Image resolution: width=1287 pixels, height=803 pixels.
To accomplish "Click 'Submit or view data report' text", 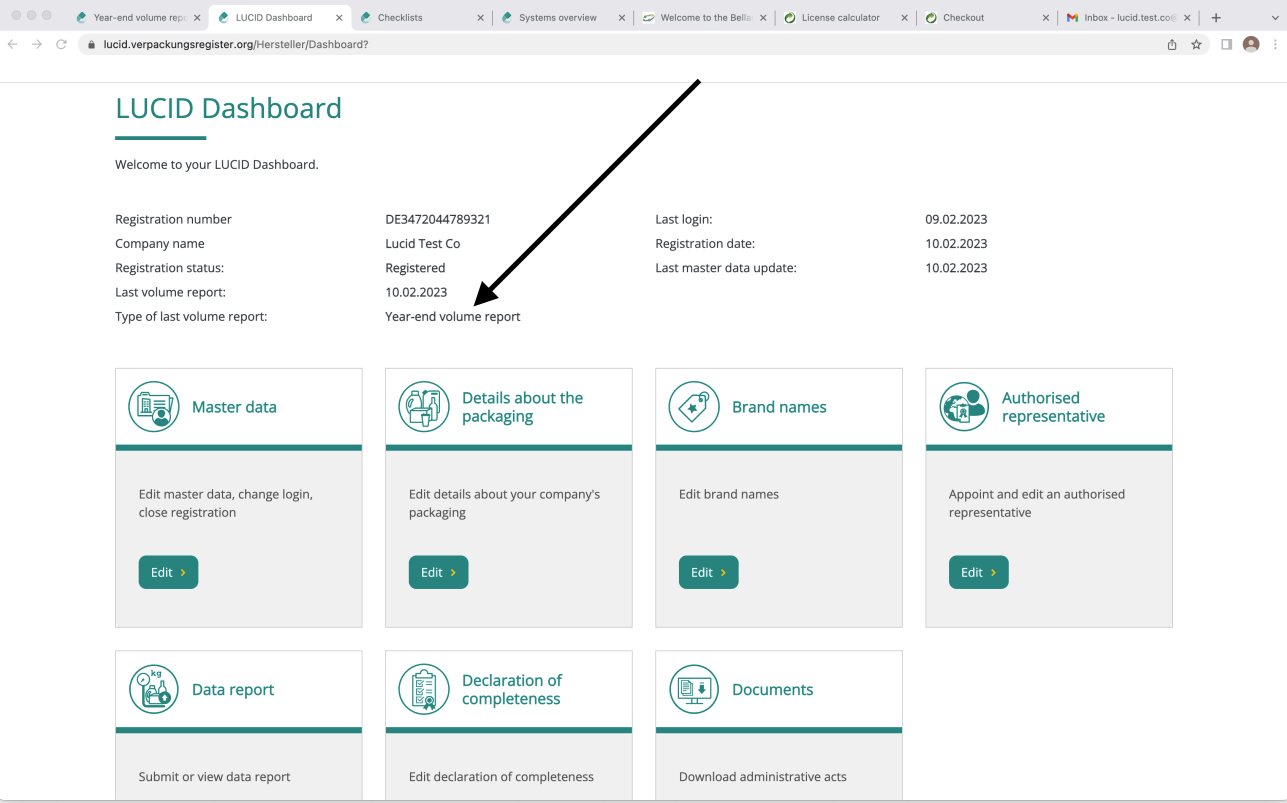I will point(214,777).
